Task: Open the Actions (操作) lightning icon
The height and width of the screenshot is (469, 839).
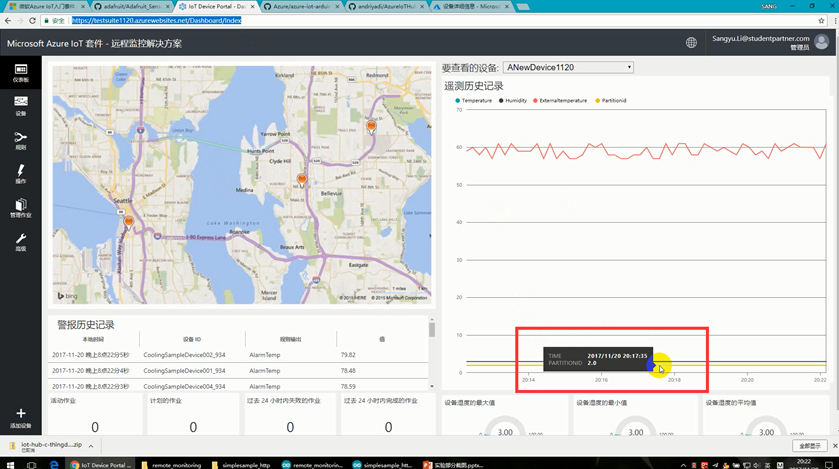Action: tap(20, 174)
